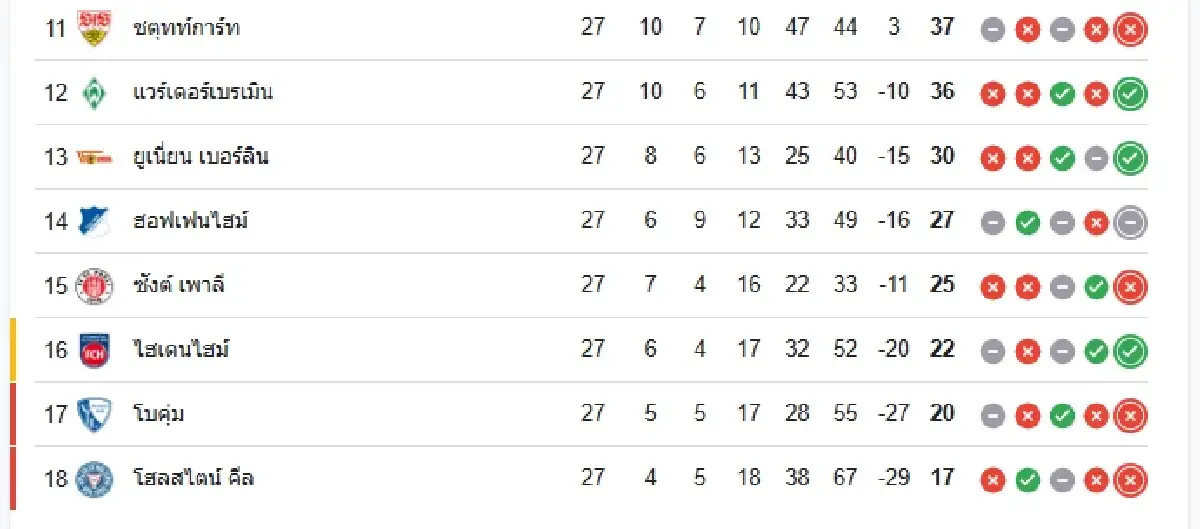Open the ไฮเดนไฮม์ team link

181,350
